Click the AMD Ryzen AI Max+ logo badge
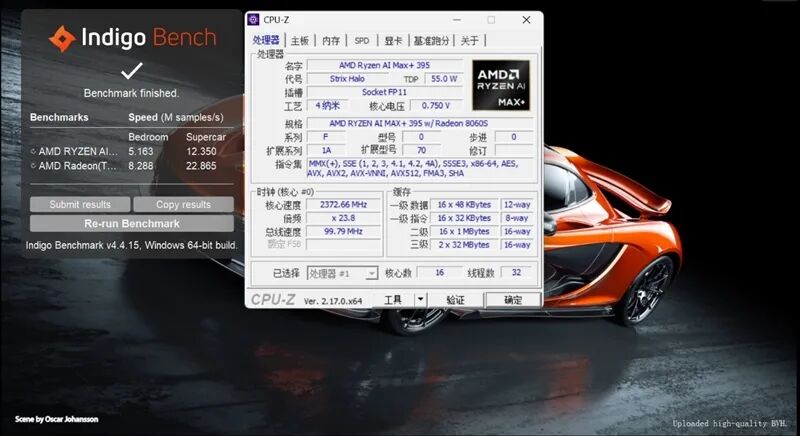The image size is (800, 436). (x=501, y=85)
